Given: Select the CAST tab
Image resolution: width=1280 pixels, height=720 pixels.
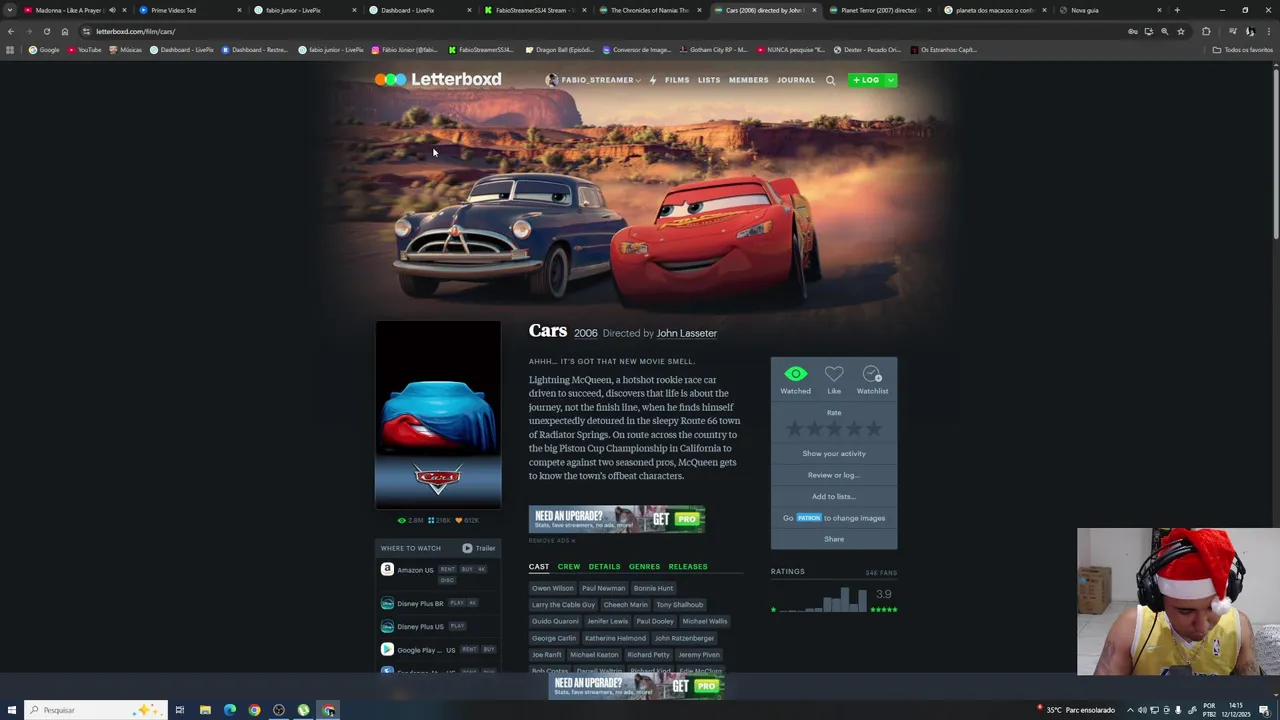Looking at the screenshot, I should click(x=539, y=566).
